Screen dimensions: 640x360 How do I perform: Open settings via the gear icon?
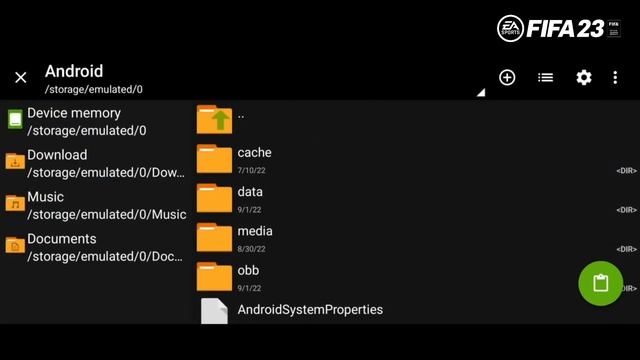(584, 78)
